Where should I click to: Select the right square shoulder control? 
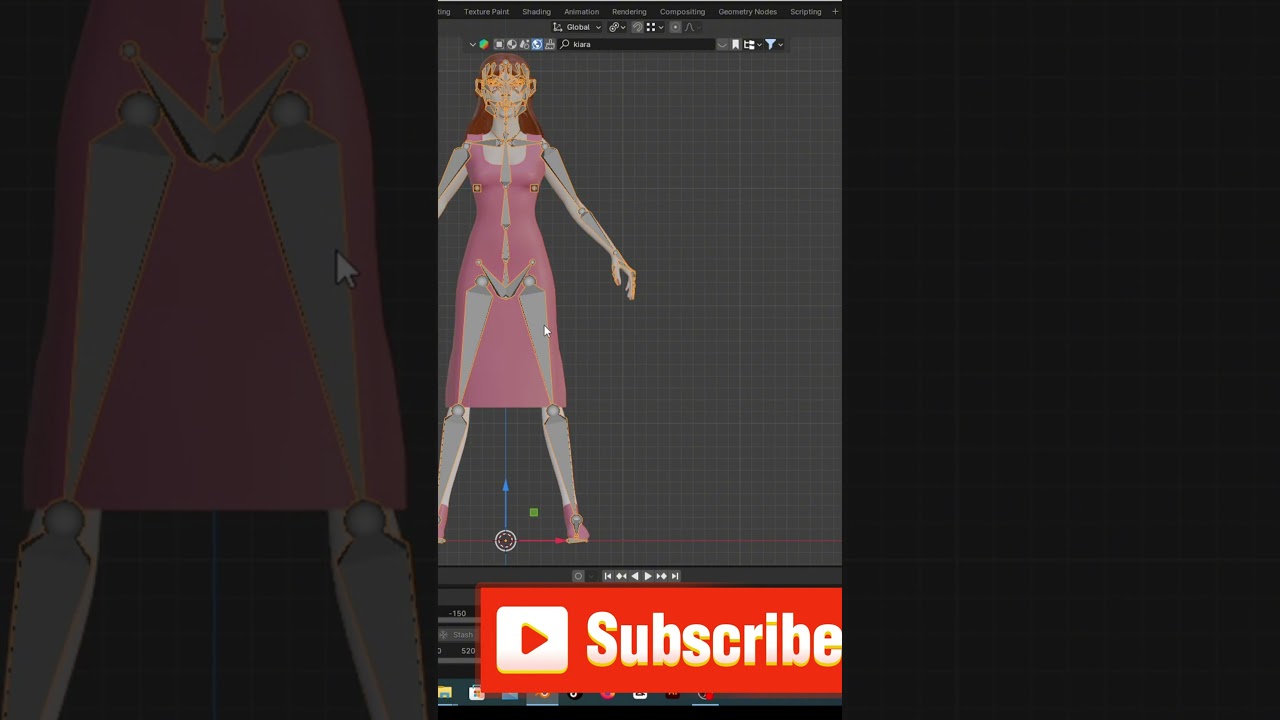[534, 188]
